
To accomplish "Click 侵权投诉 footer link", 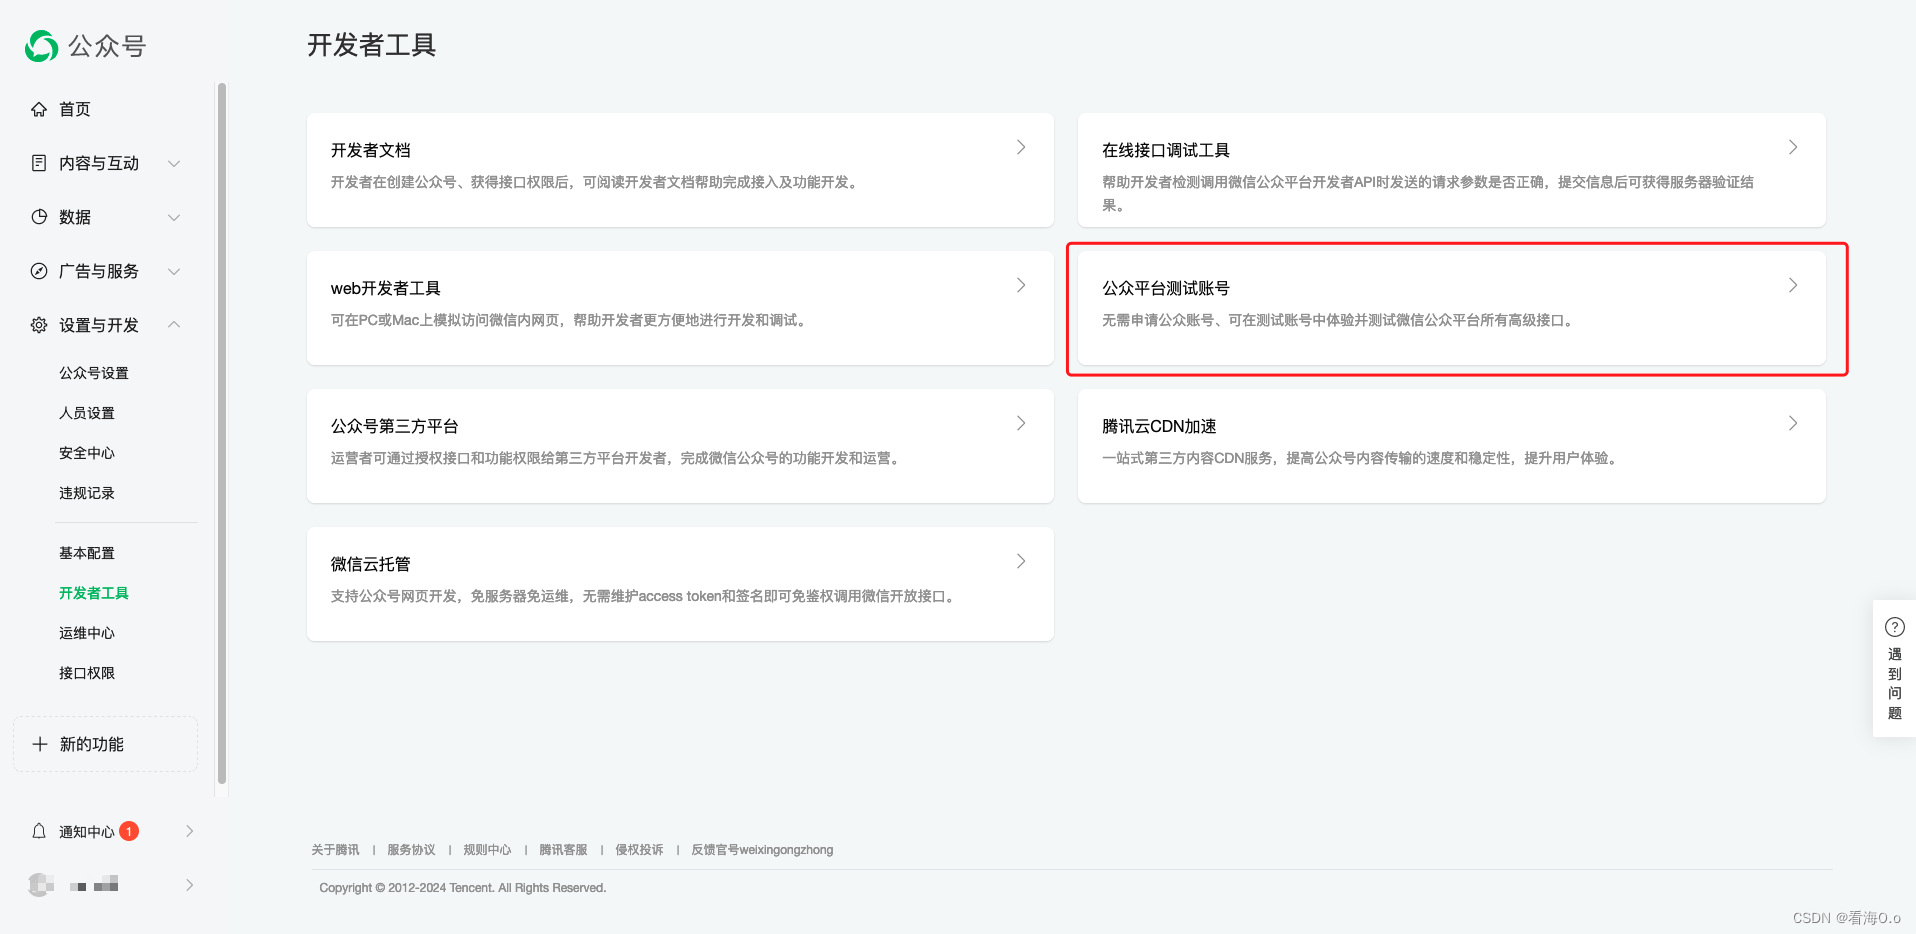I will point(639,850).
